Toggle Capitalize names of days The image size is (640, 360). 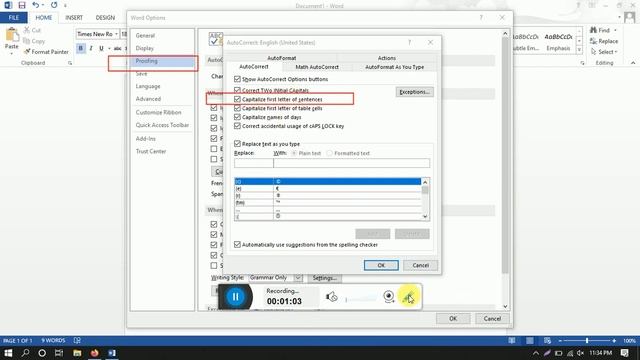click(238, 117)
